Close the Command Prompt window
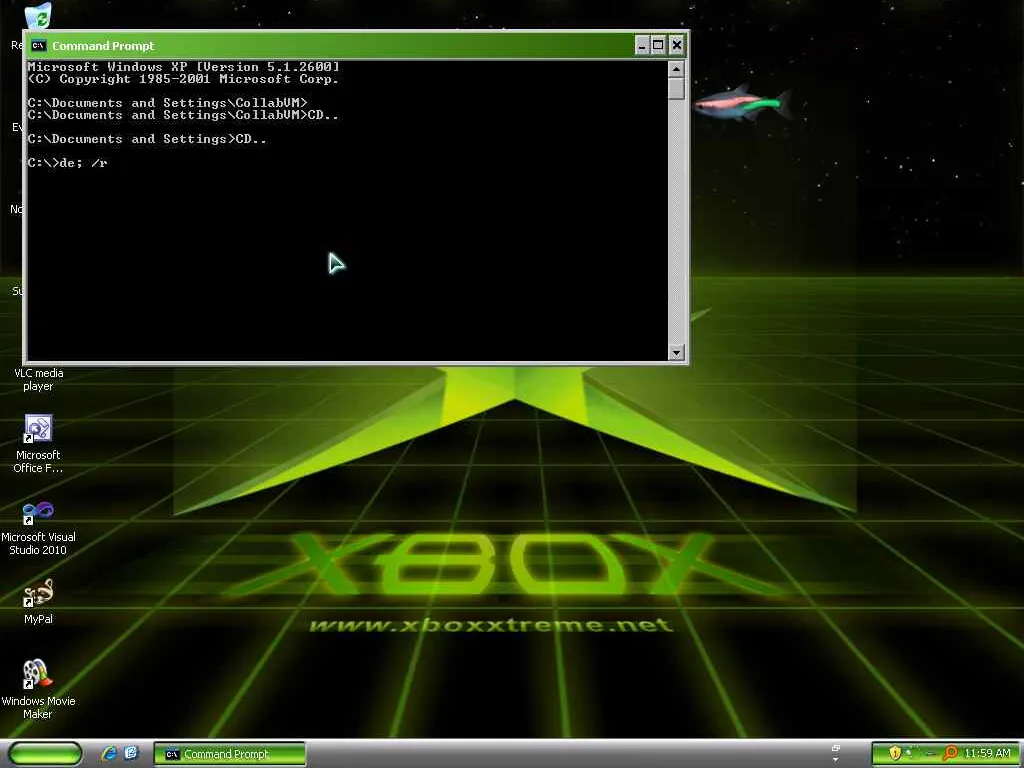Screen dimensions: 1024x768 click(677, 46)
